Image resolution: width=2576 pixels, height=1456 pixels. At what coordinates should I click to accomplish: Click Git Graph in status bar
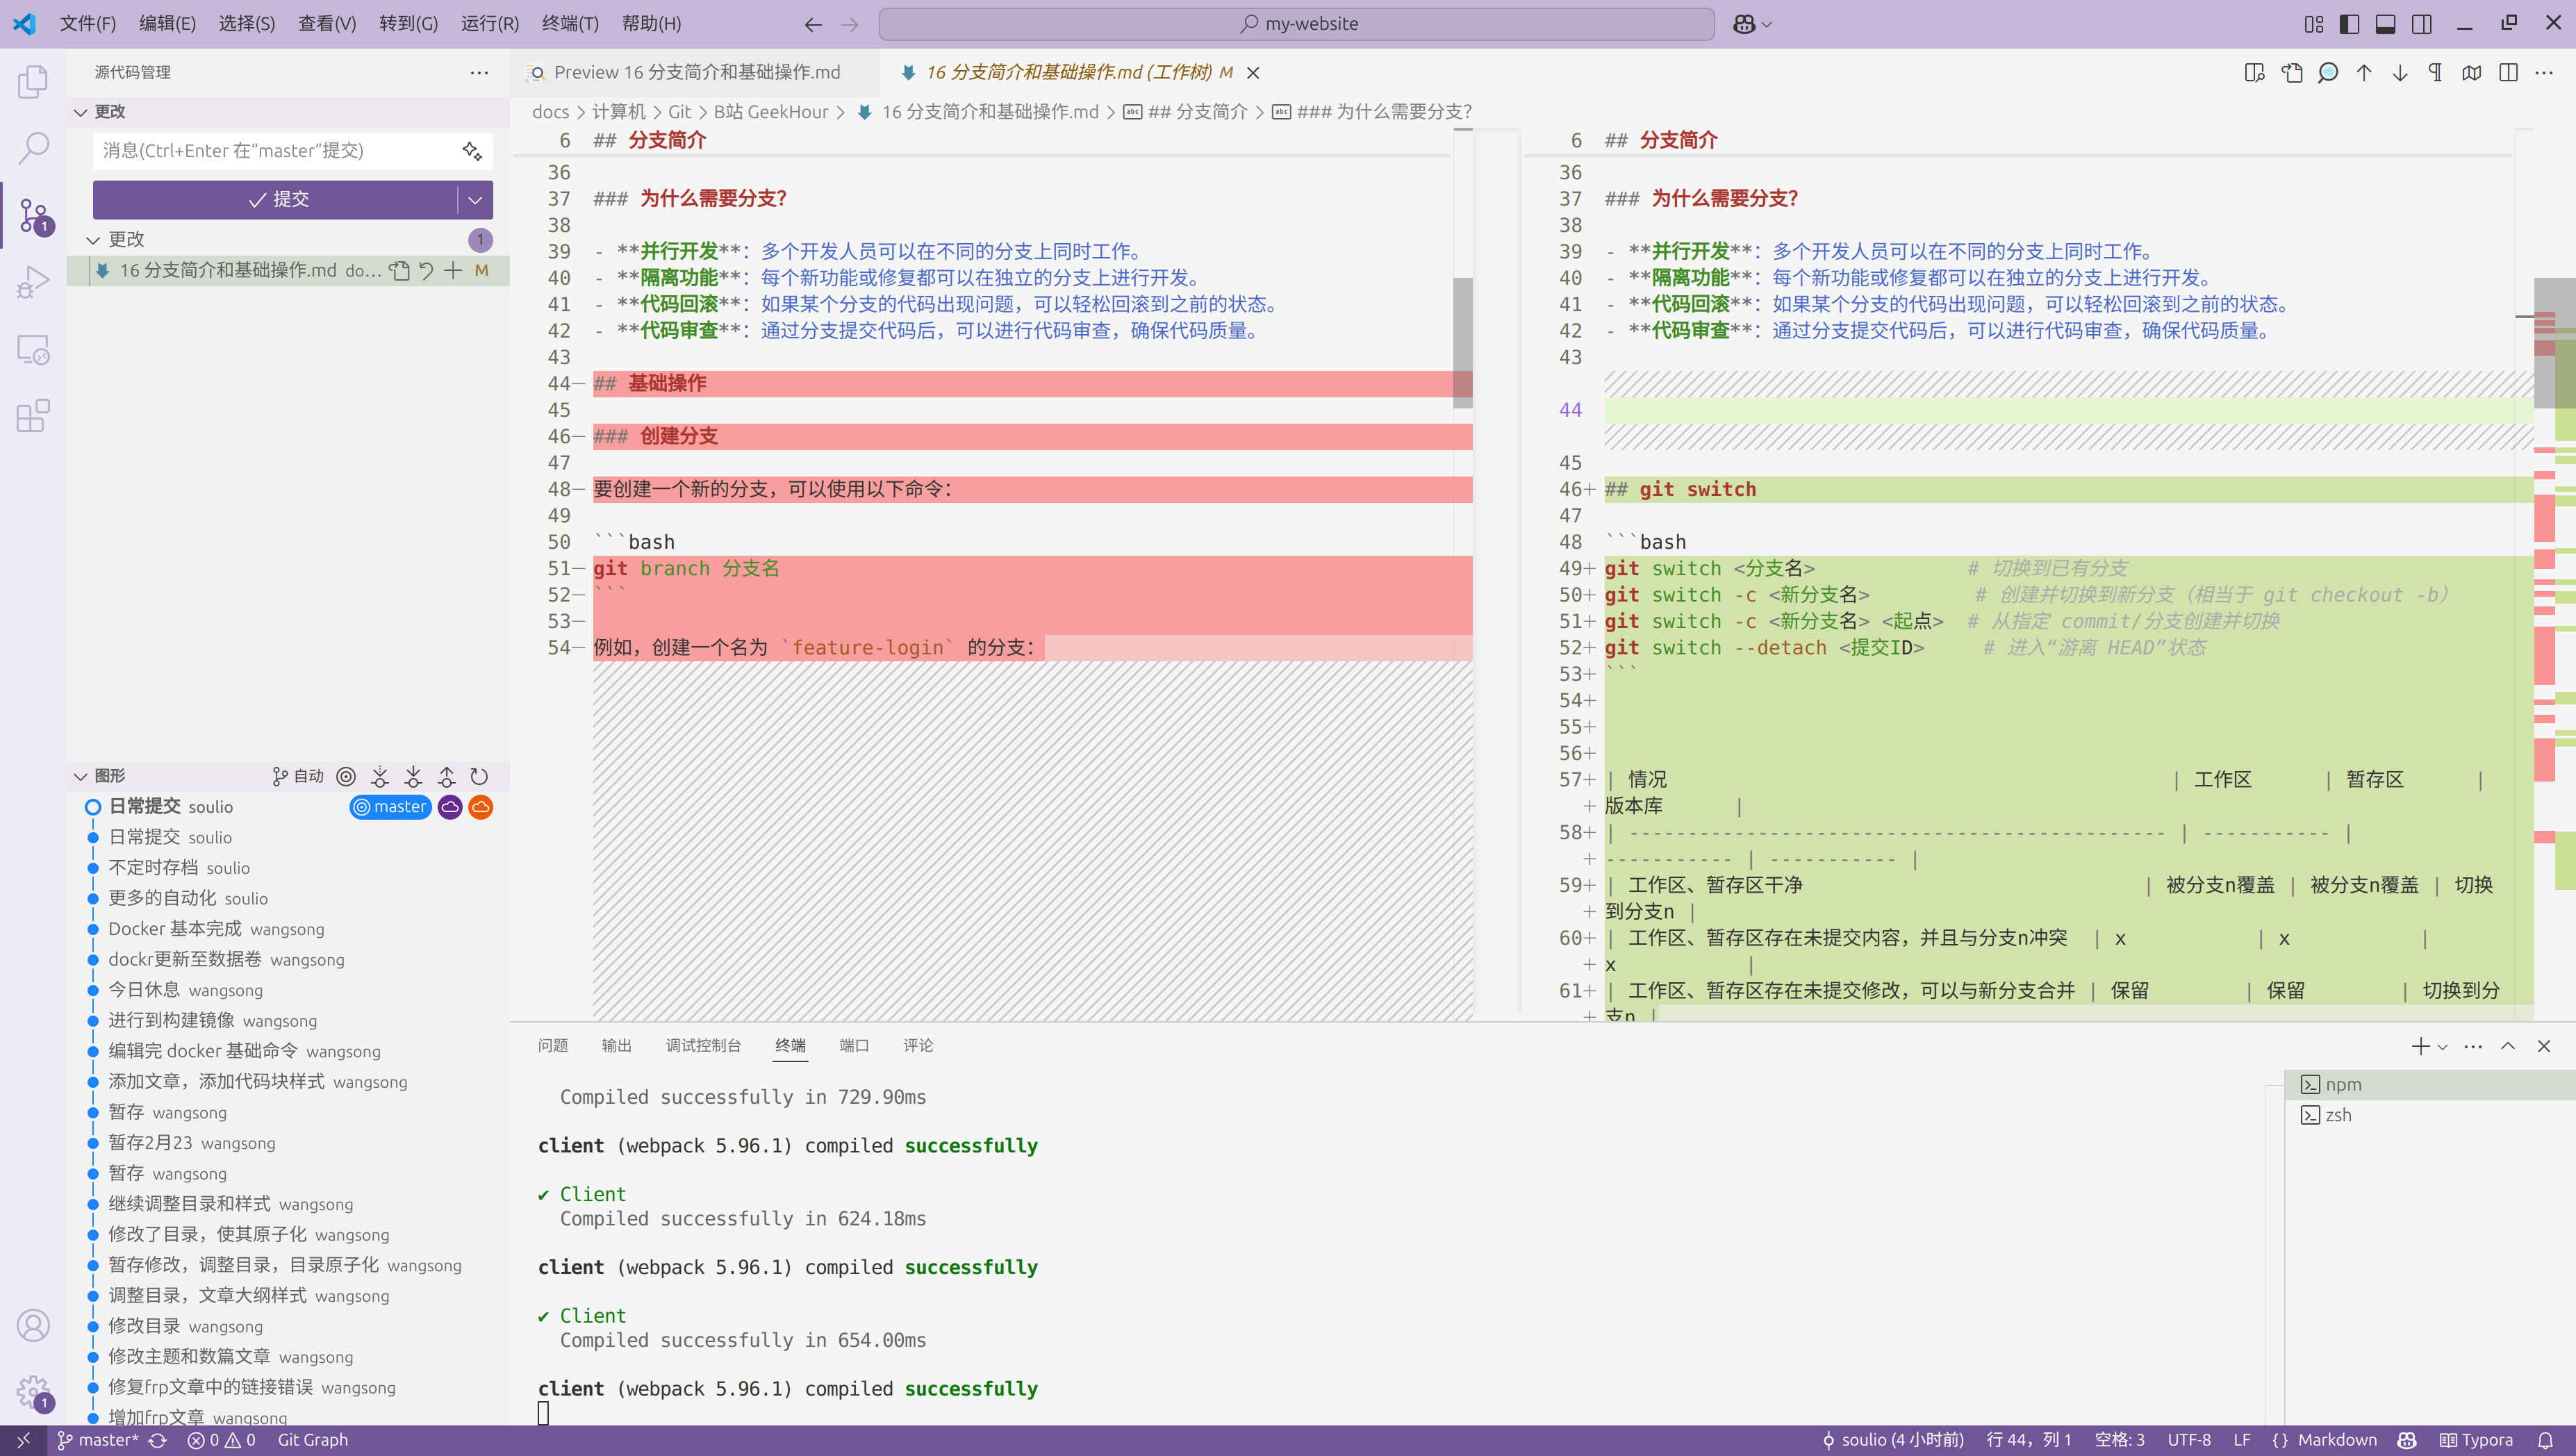click(313, 1440)
